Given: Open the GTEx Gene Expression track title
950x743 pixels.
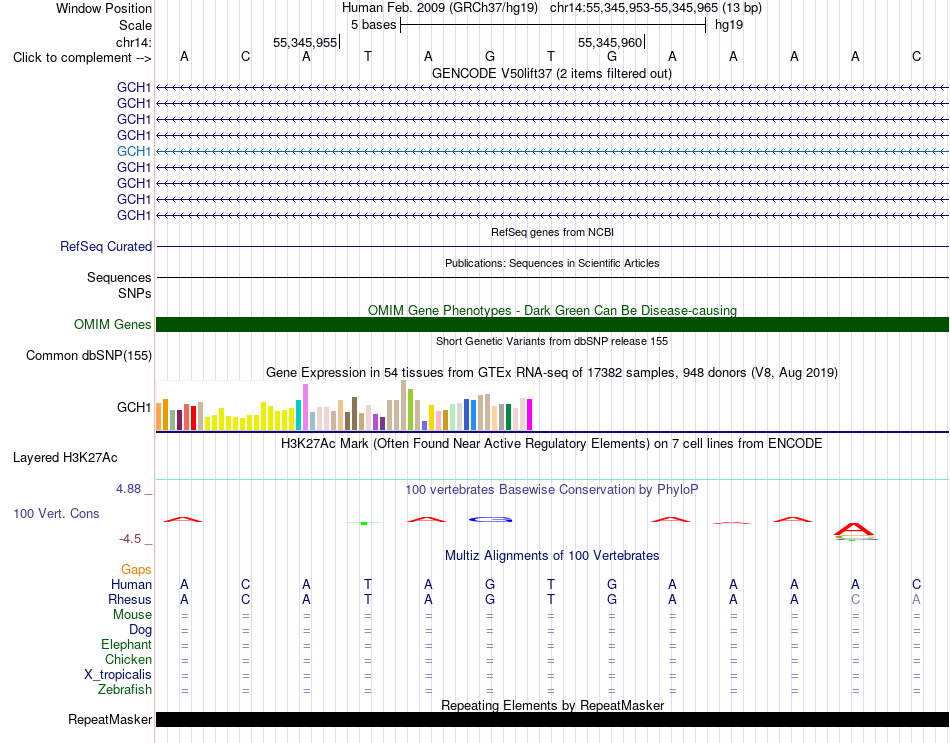Looking at the screenshot, I should [x=552, y=372].
